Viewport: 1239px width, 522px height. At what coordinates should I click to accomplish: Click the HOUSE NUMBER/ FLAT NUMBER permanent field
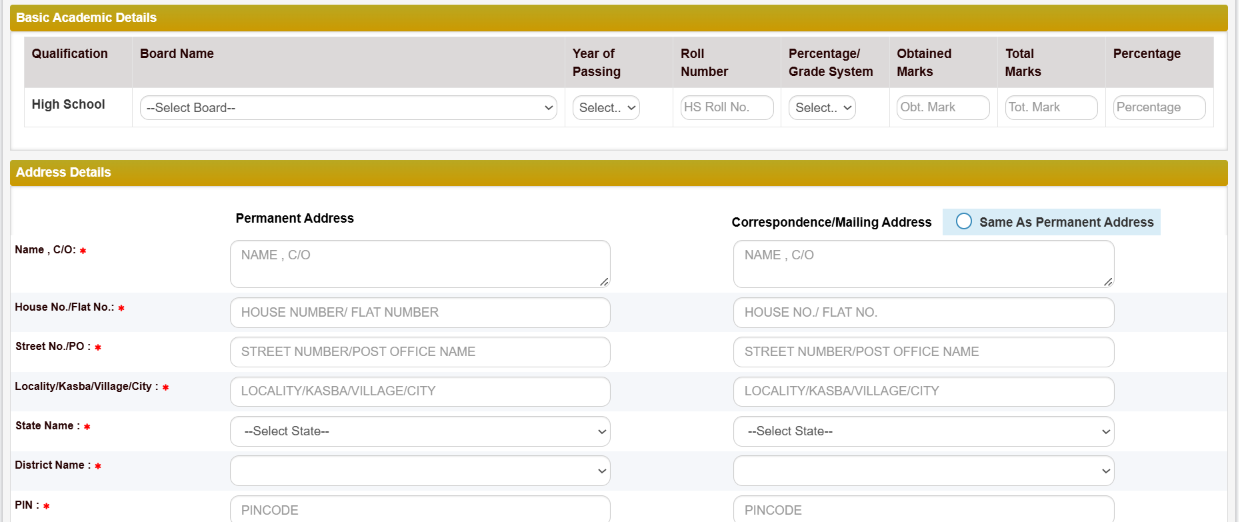[420, 312]
